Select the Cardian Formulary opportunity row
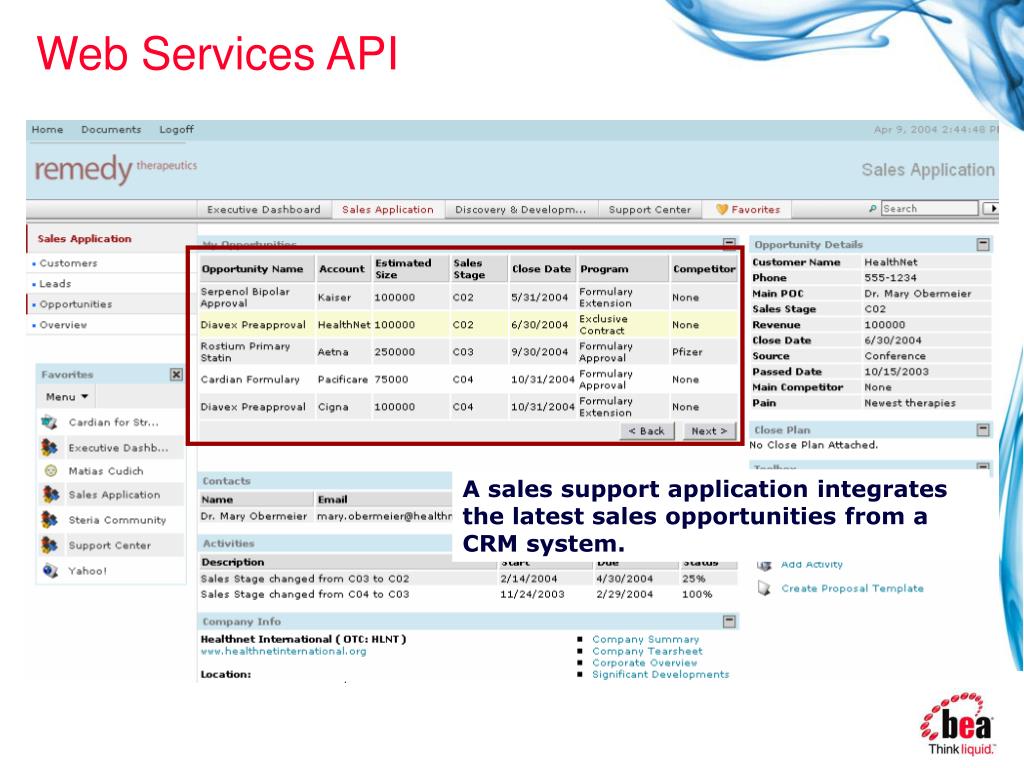The width and height of the screenshot is (1024, 768). (469, 379)
